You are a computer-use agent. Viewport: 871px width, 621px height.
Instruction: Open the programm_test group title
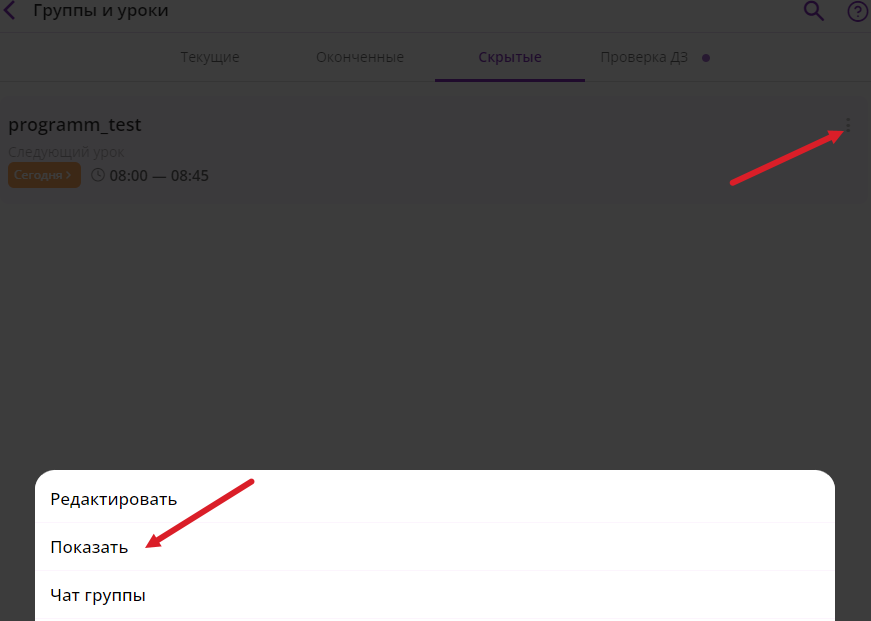click(x=75, y=125)
